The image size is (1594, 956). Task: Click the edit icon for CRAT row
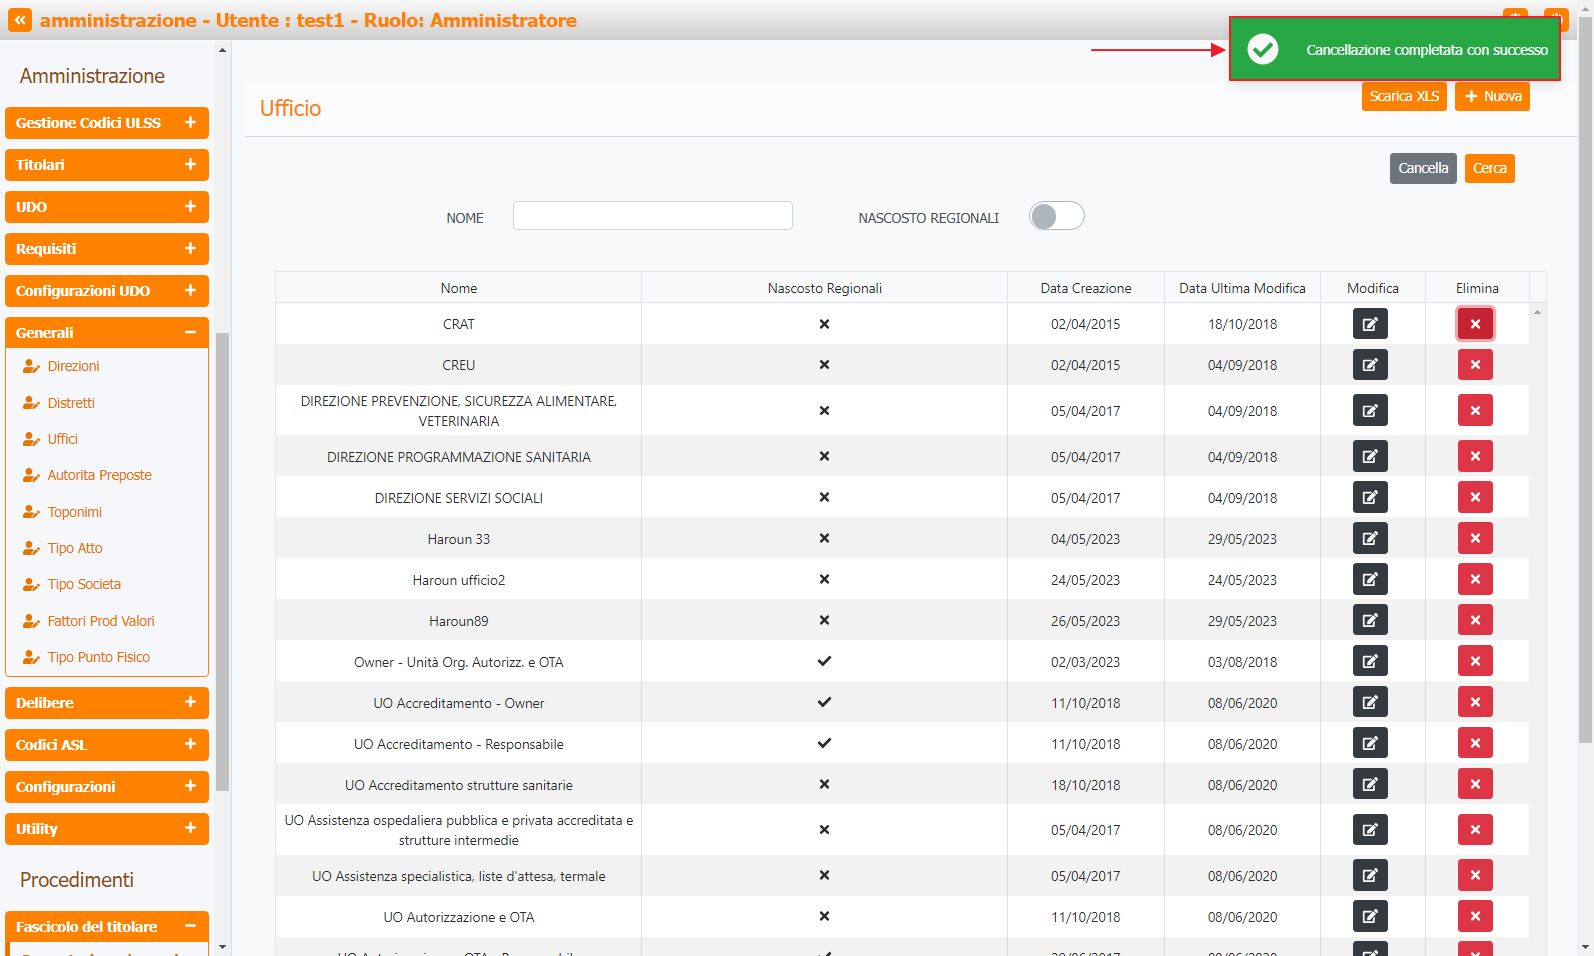tap(1370, 324)
